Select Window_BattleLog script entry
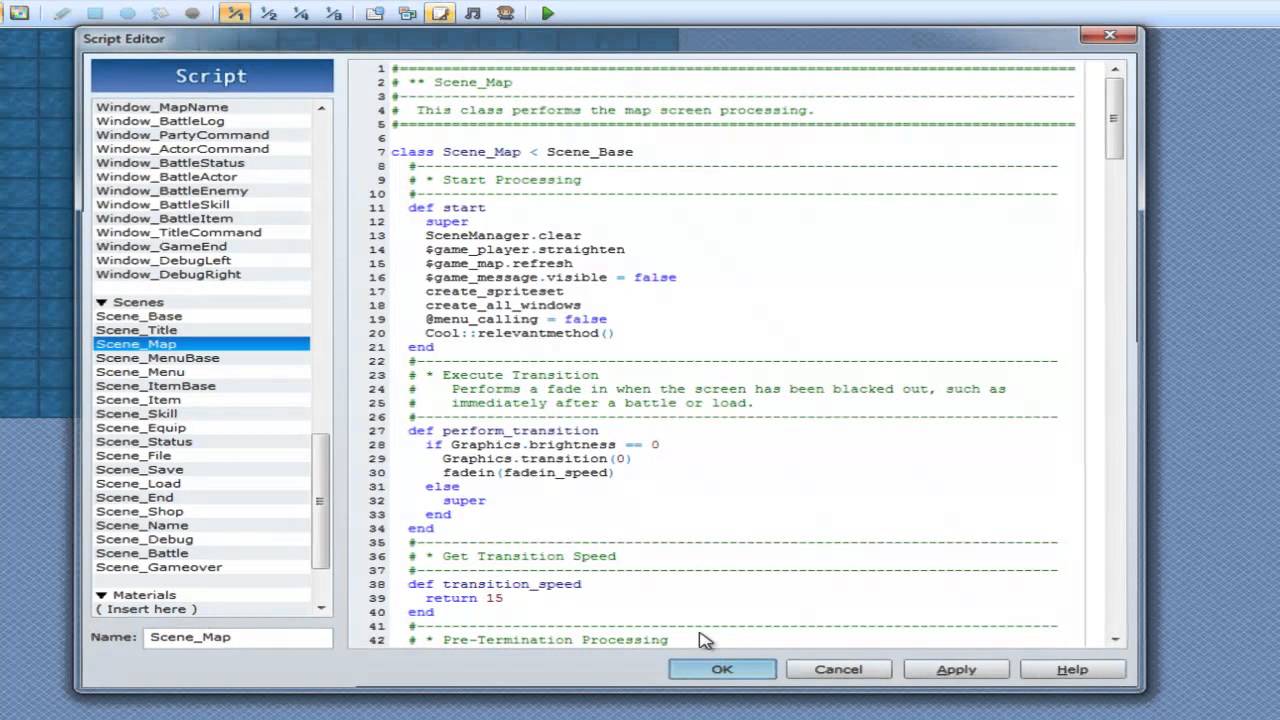Screen dimensions: 1280x720 coord(202,121)
